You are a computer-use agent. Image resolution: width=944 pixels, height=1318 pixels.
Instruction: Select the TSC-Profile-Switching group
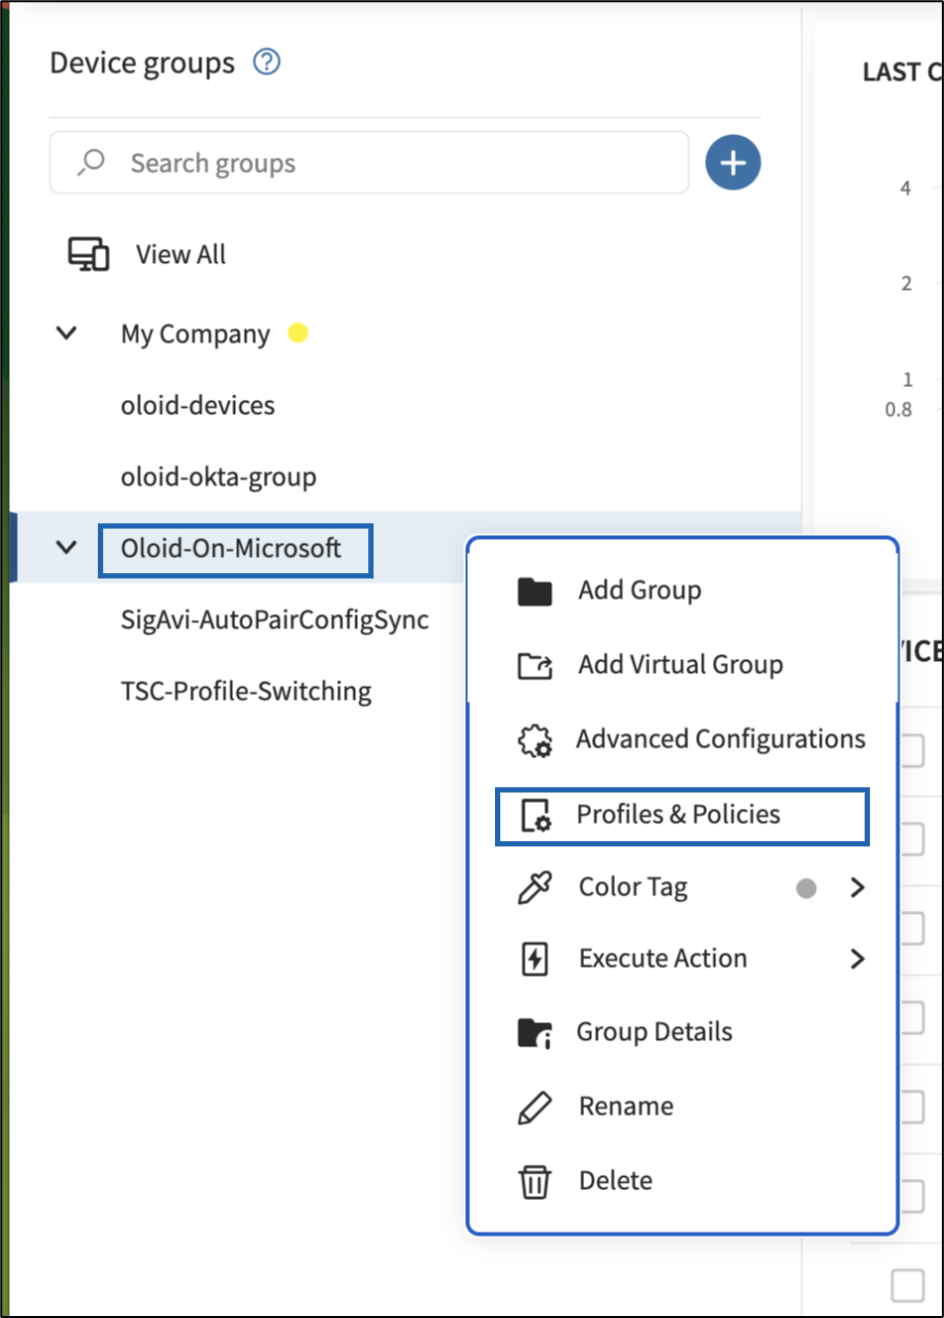246,691
